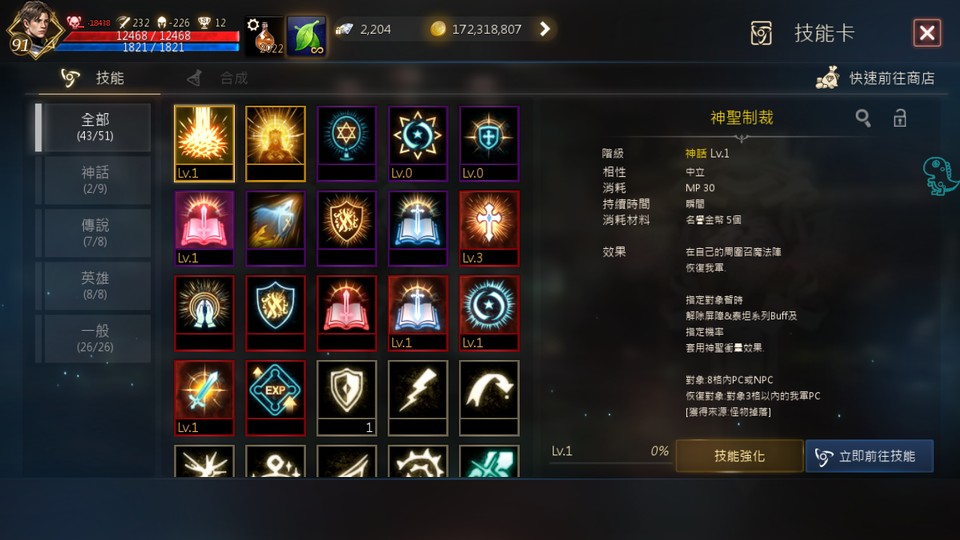Select the curved arrow skill card
The width and height of the screenshot is (960, 540).
[489, 397]
